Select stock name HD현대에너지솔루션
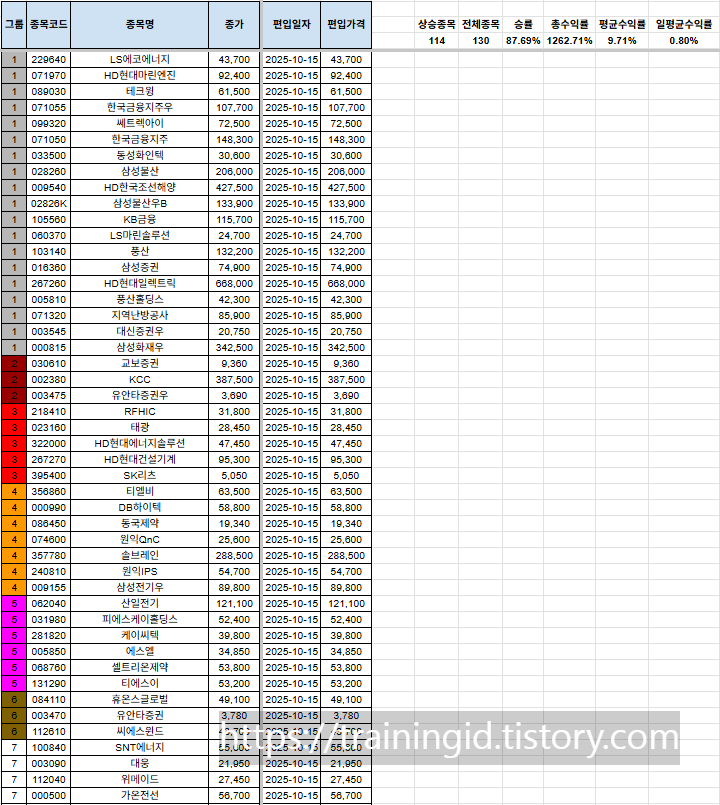The height and width of the screenshot is (805, 720). (140, 443)
